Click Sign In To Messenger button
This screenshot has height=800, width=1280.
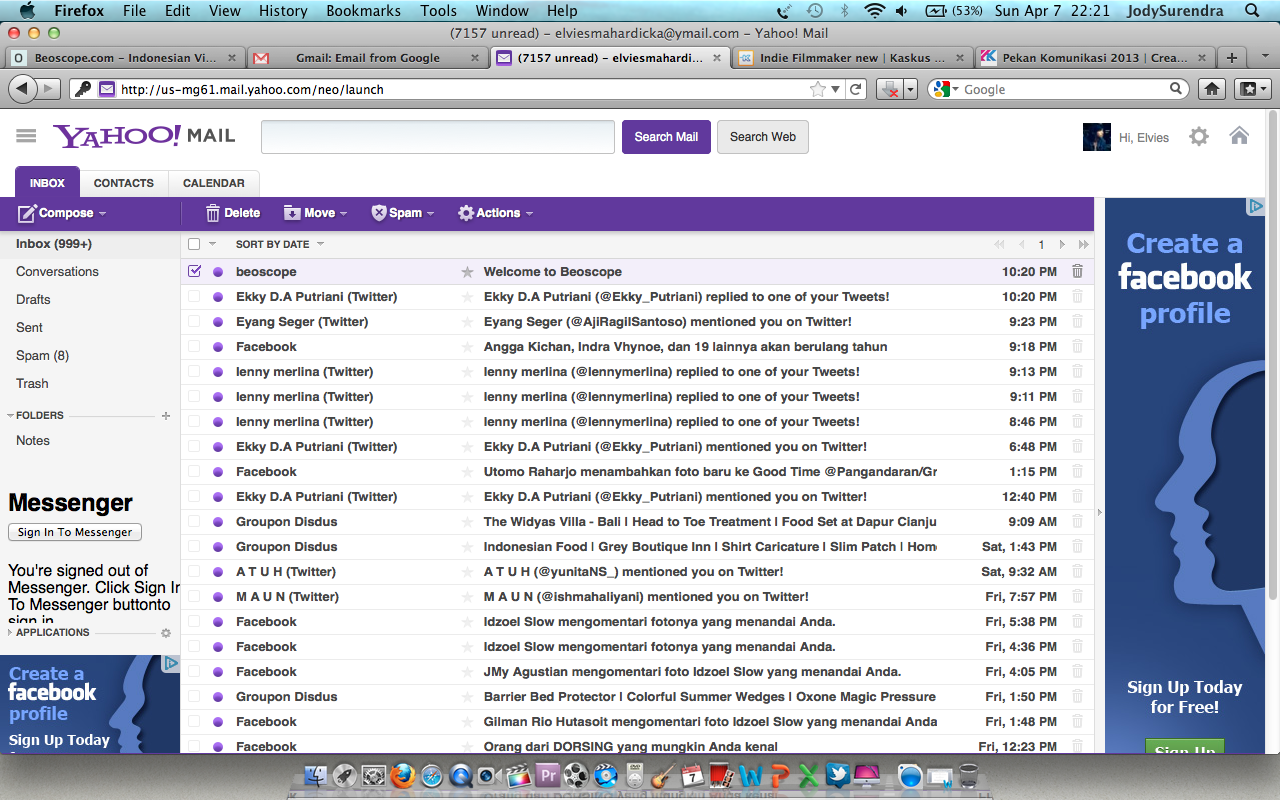click(x=75, y=532)
